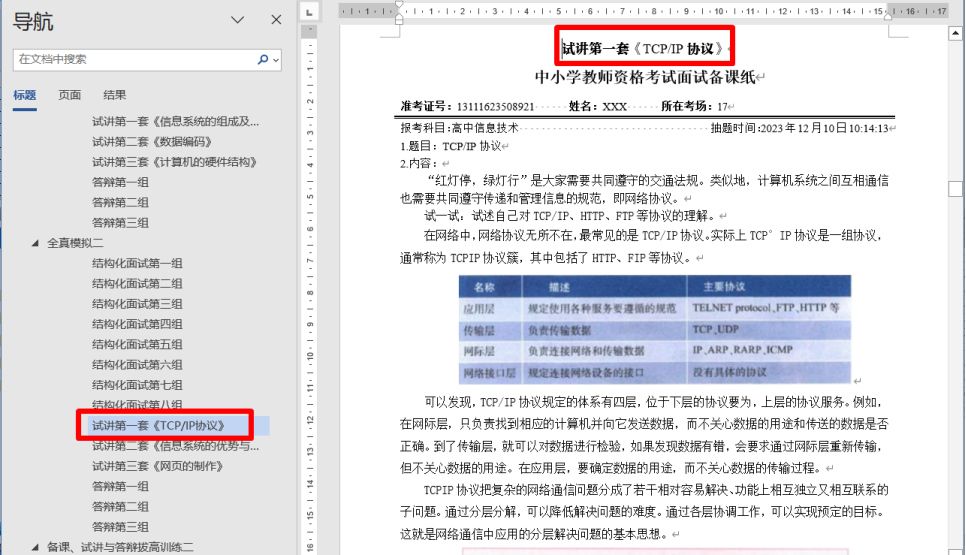Click the tab selector icon beside the ruler
This screenshot has height=555, width=966.
(310, 12)
